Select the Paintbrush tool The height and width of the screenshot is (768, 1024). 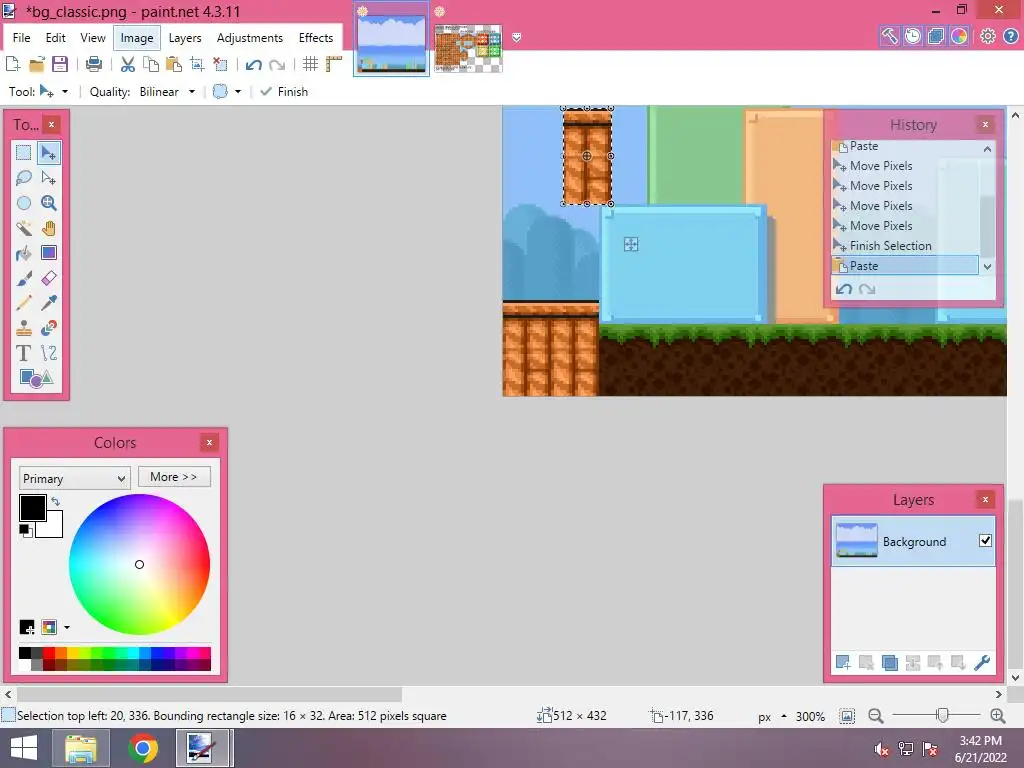[x=24, y=278]
